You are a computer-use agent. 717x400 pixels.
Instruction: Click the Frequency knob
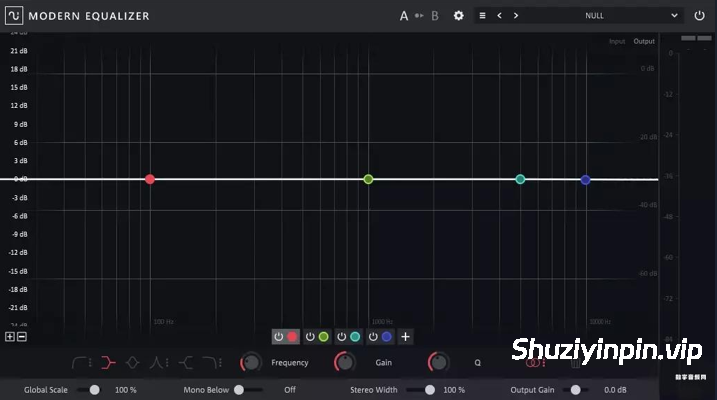[x=251, y=363]
